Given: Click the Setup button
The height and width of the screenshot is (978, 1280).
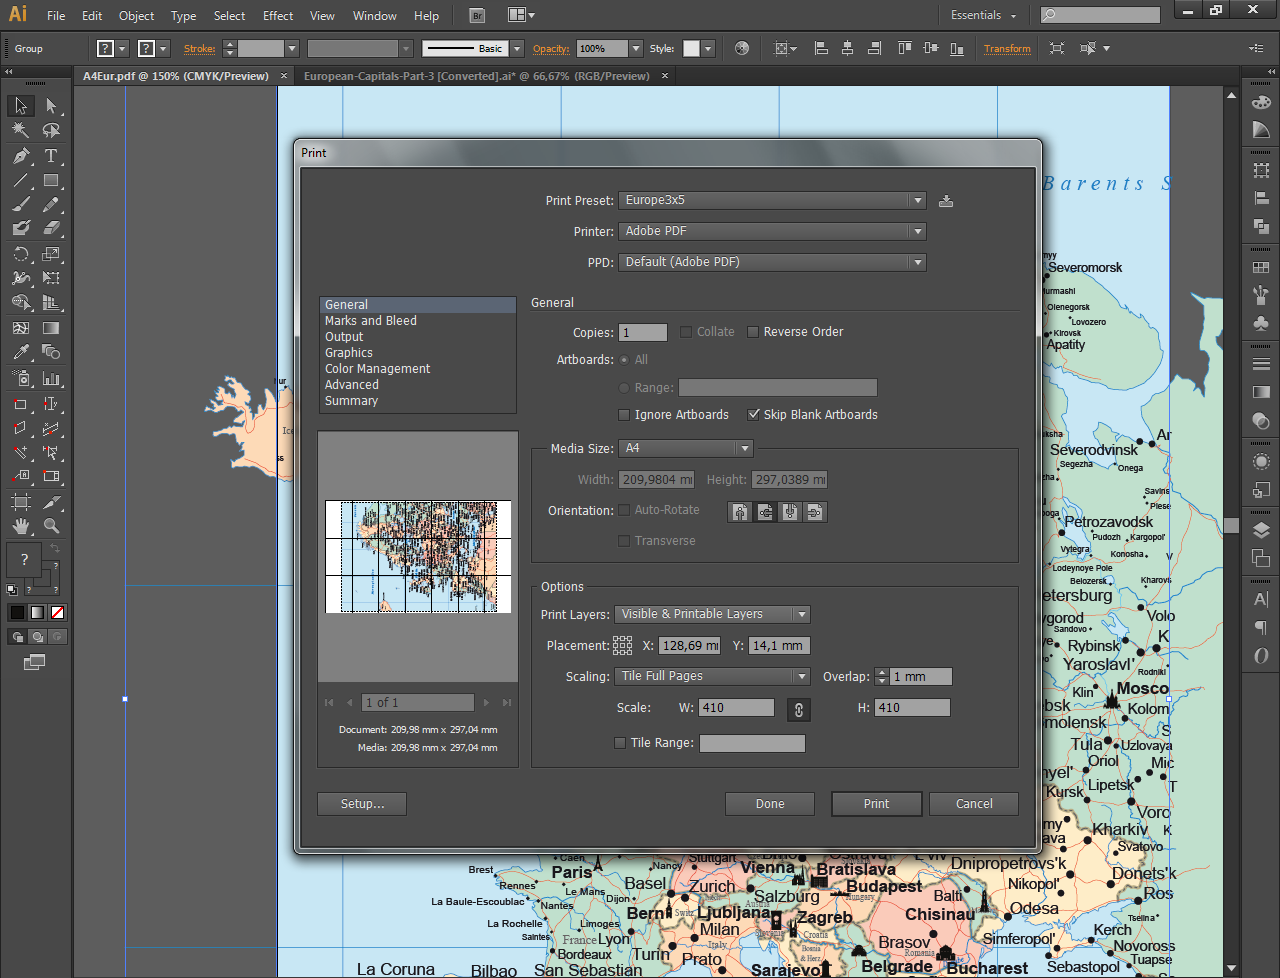Looking at the screenshot, I should coord(361,803).
